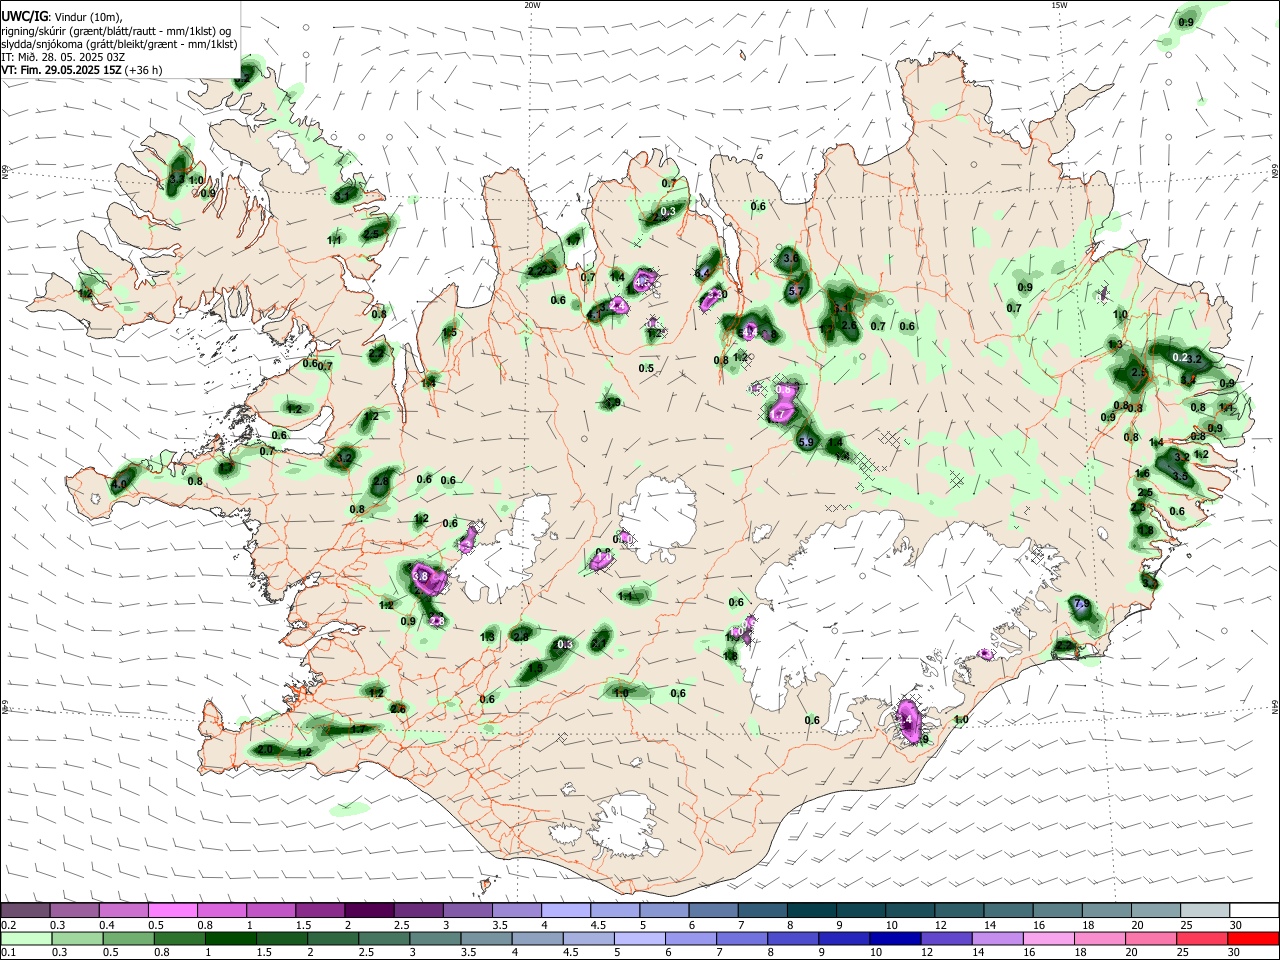Select the slate blue 6–7 swatch, upper legend row

[712, 911]
